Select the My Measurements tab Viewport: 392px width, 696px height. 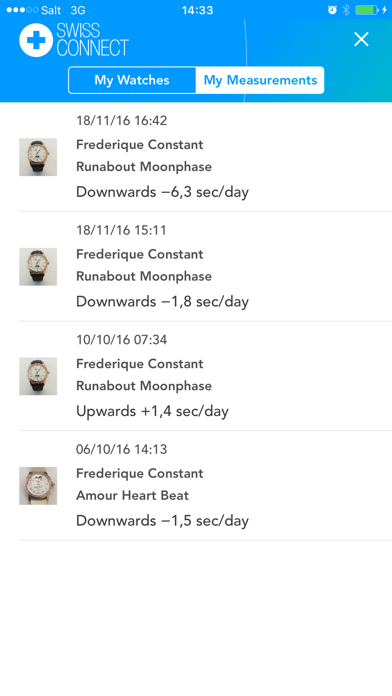(260, 80)
